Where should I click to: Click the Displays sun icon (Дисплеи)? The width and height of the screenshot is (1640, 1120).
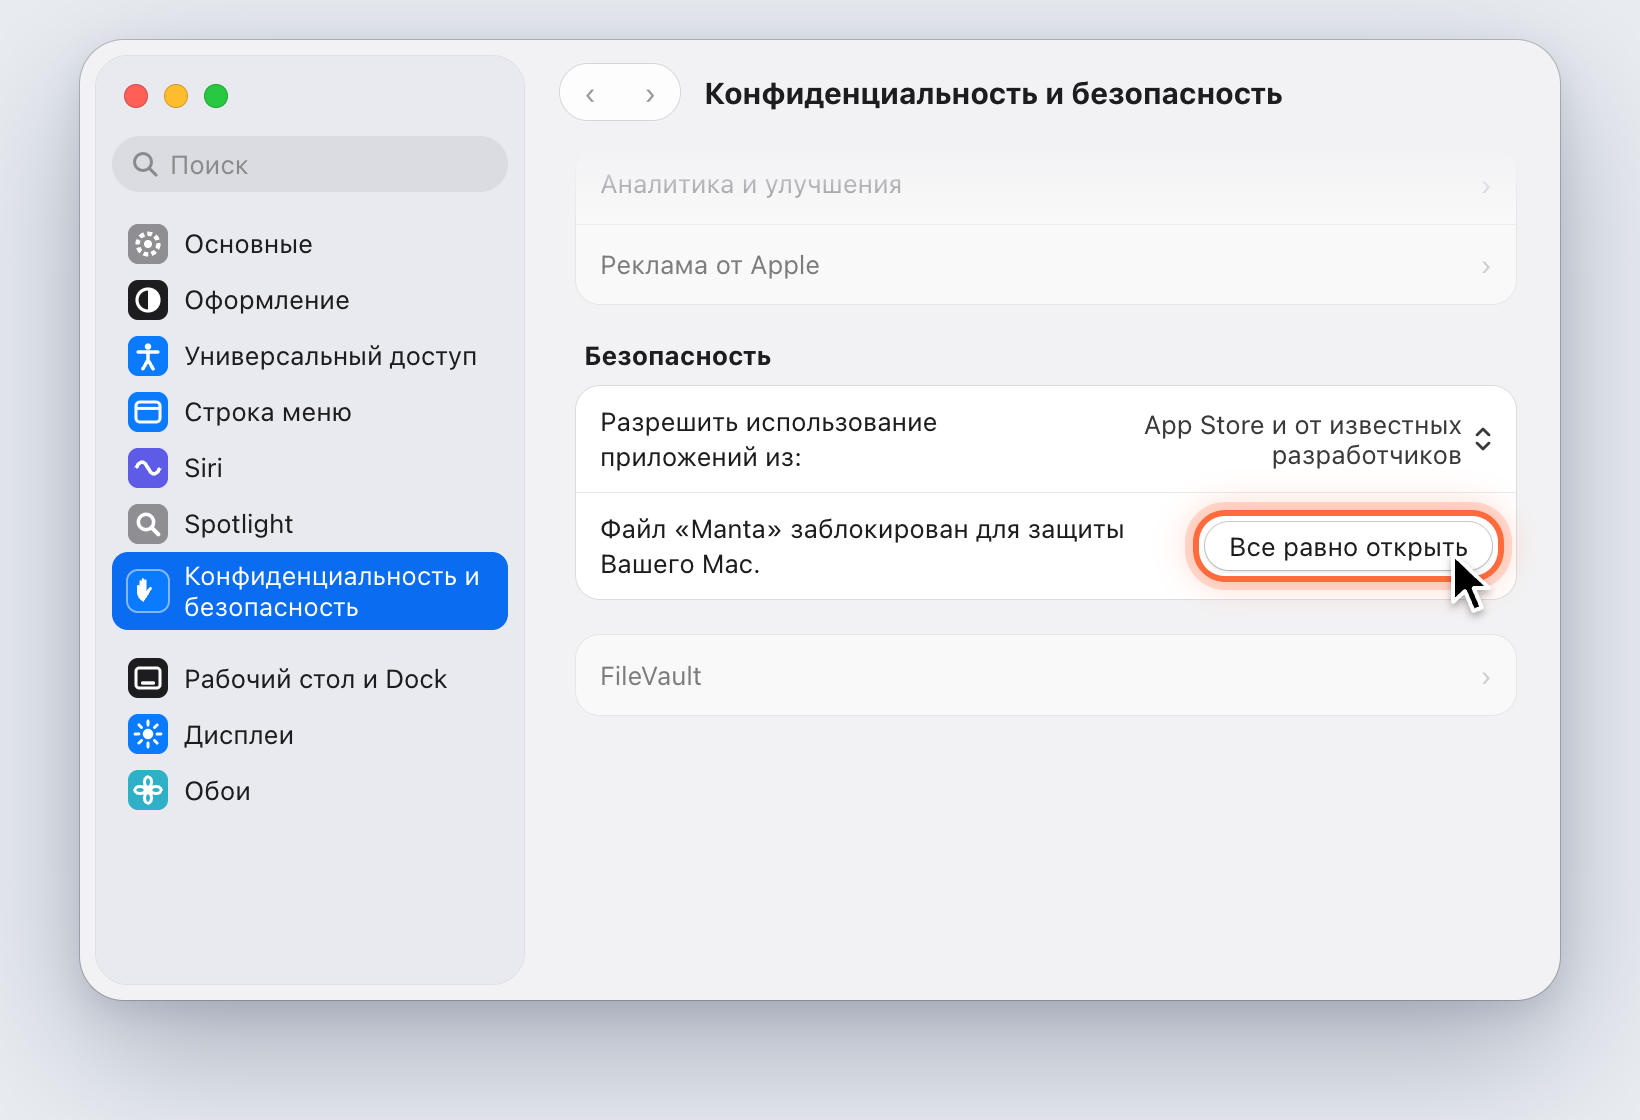[x=148, y=735]
